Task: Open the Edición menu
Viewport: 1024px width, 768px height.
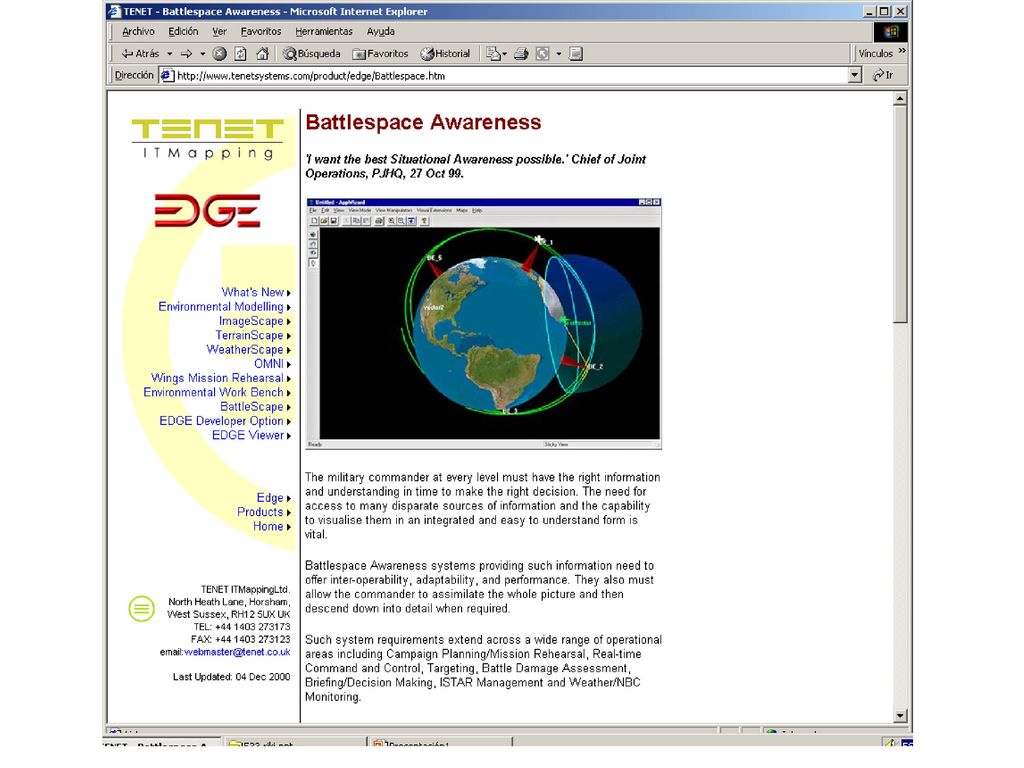Action: point(183,31)
